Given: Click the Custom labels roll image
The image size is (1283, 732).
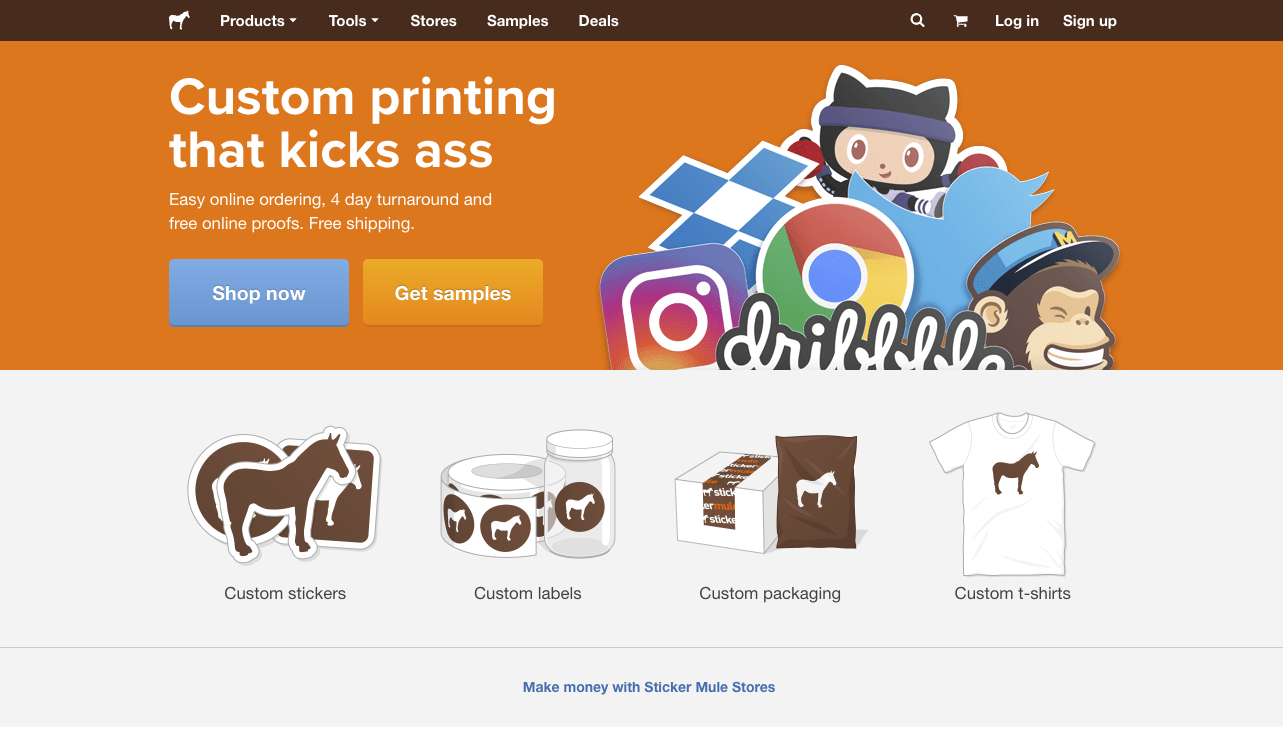Looking at the screenshot, I should (528, 495).
